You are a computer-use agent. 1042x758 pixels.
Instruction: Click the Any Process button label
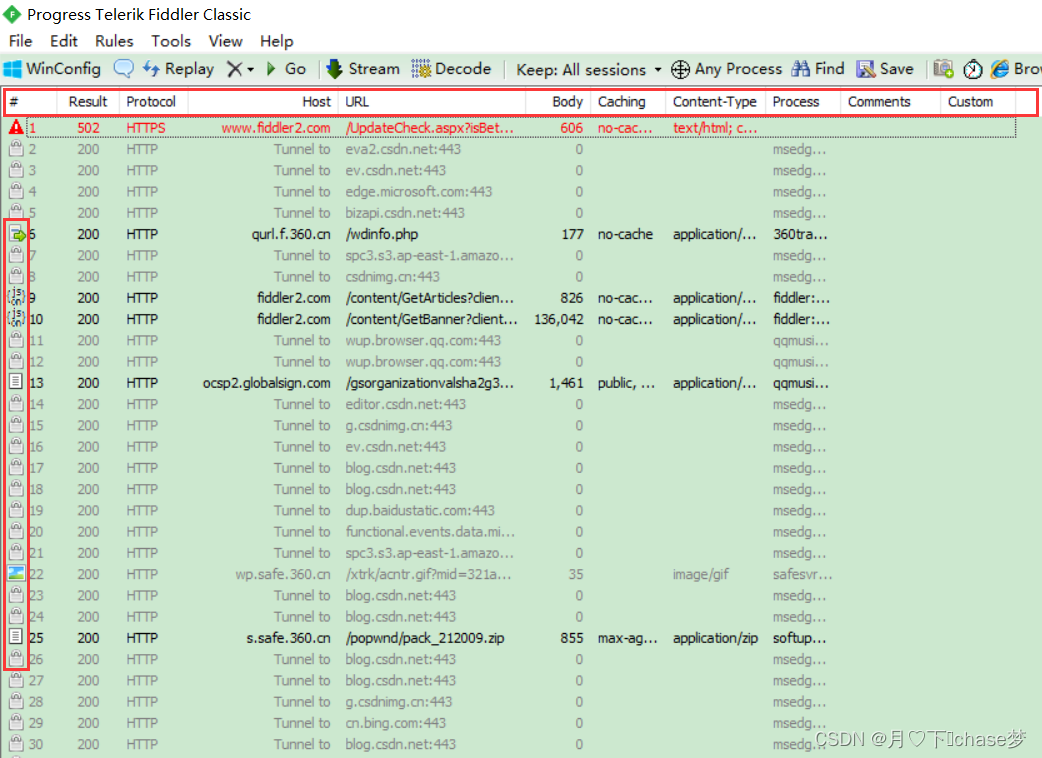738,69
